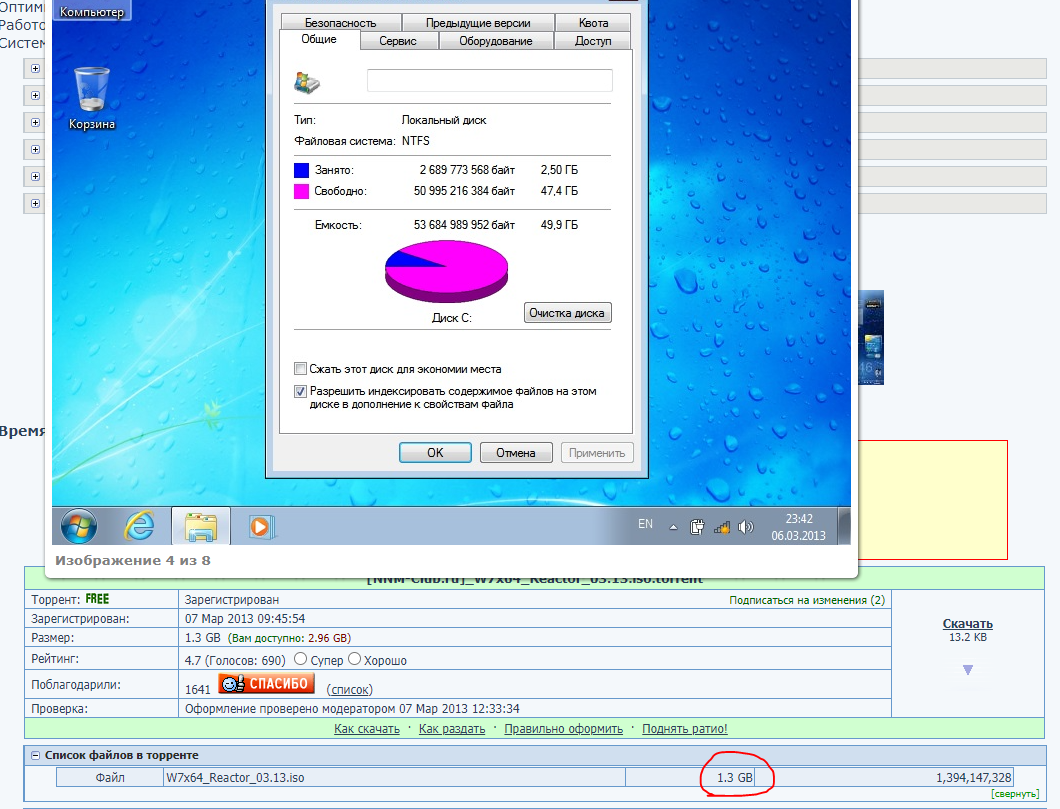
Task: Open the volume speaker tray icon
Action: pyautogui.click(x=746, y=526)
